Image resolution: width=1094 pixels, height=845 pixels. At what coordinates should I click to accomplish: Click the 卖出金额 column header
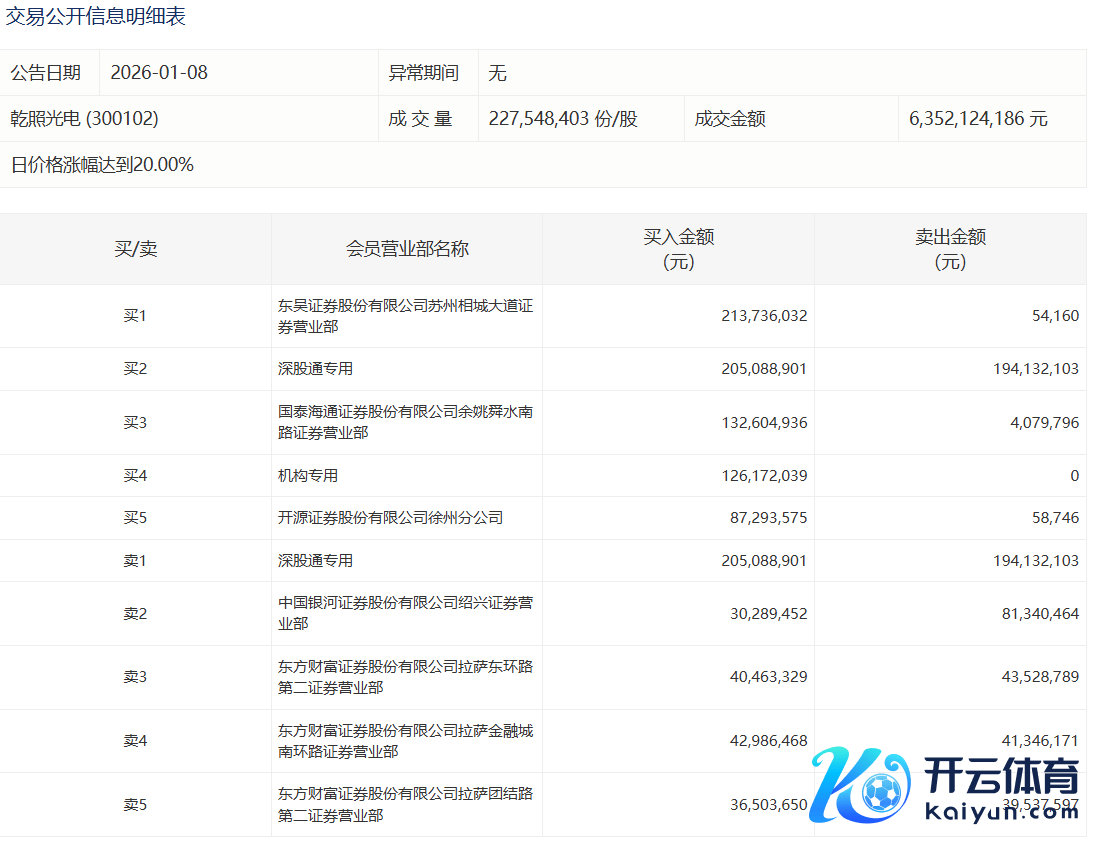pos(950,249)
